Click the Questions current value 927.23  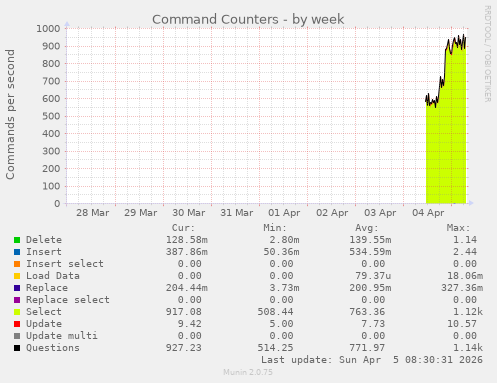click(x=184, y=348)
